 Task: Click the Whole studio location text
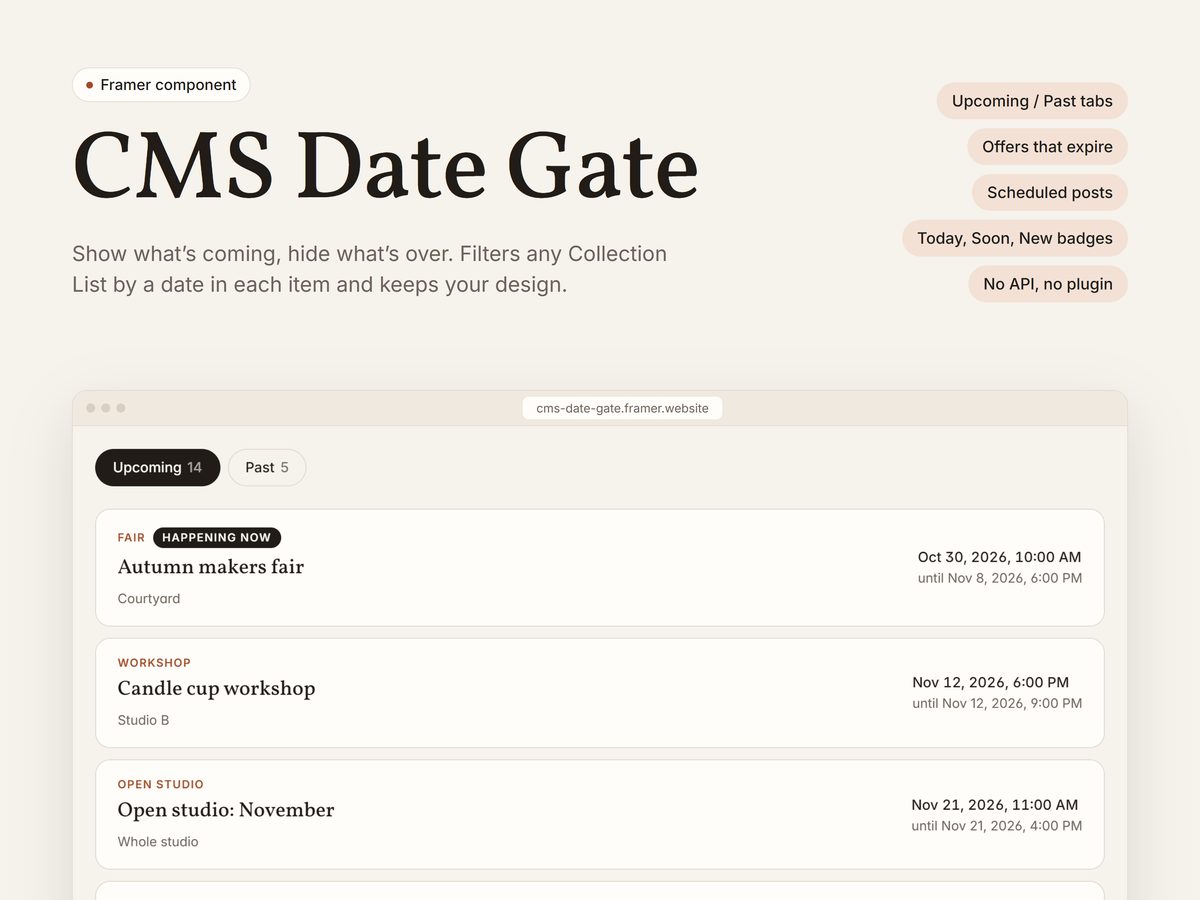pos(158,842)
